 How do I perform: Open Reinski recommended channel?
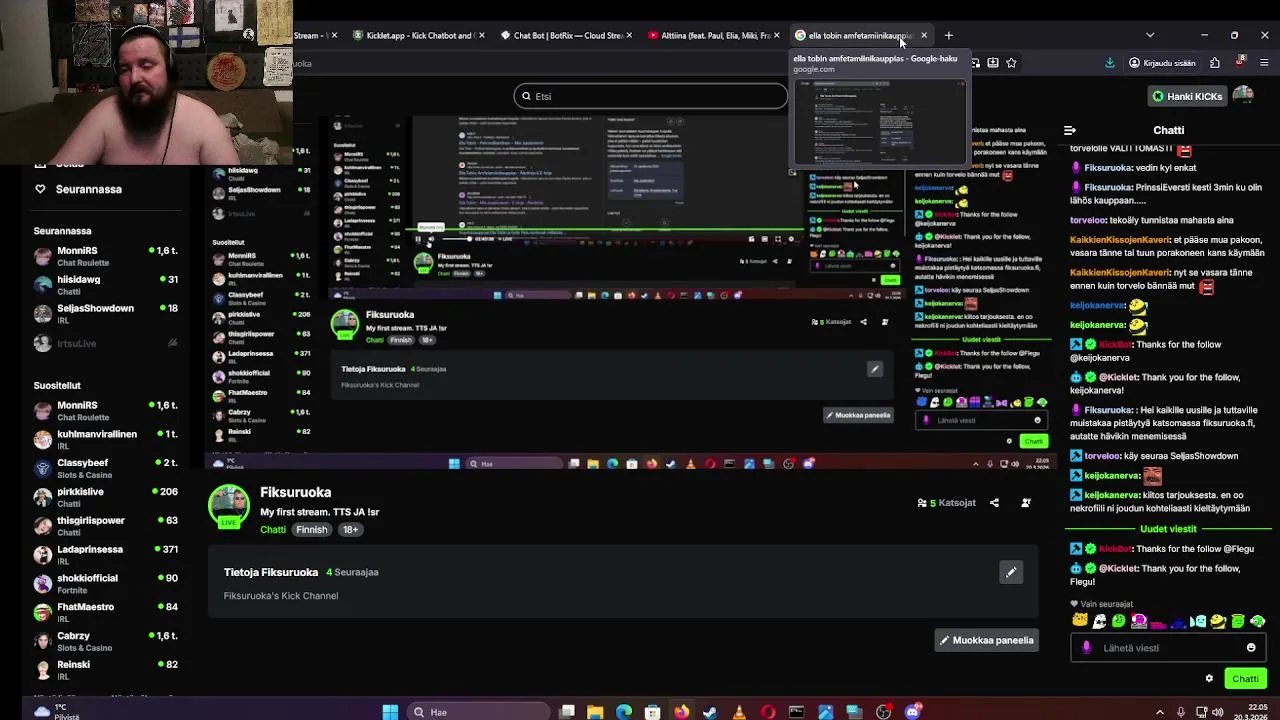[x=105, y=669]
